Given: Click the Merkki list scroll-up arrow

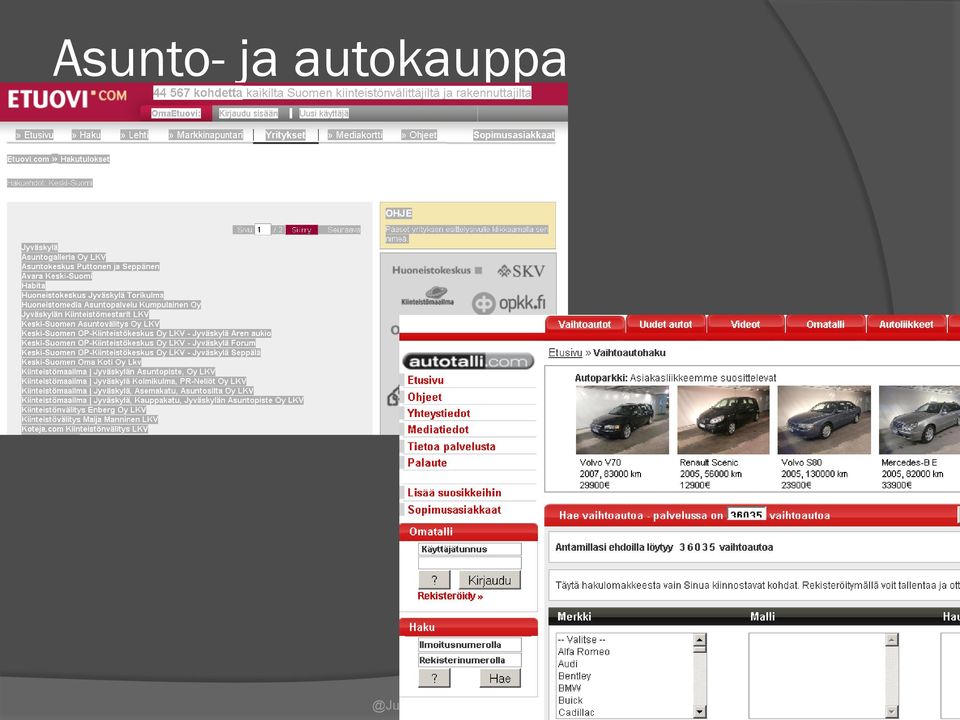Looking at the screenshot, I should pos(700,640).
